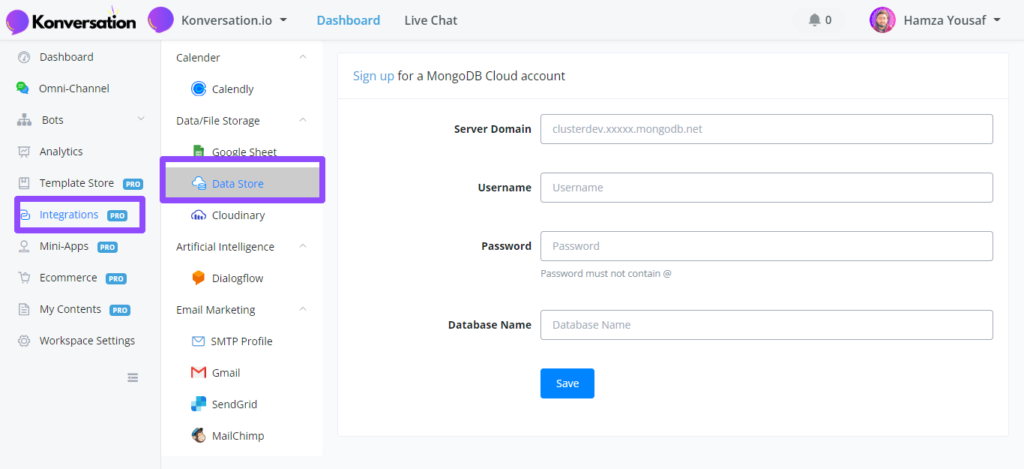Click the blue Save button
Image resolution: width=1024 pixels, height=469 pixels.
pyautogui.click(x=567, y=383)
